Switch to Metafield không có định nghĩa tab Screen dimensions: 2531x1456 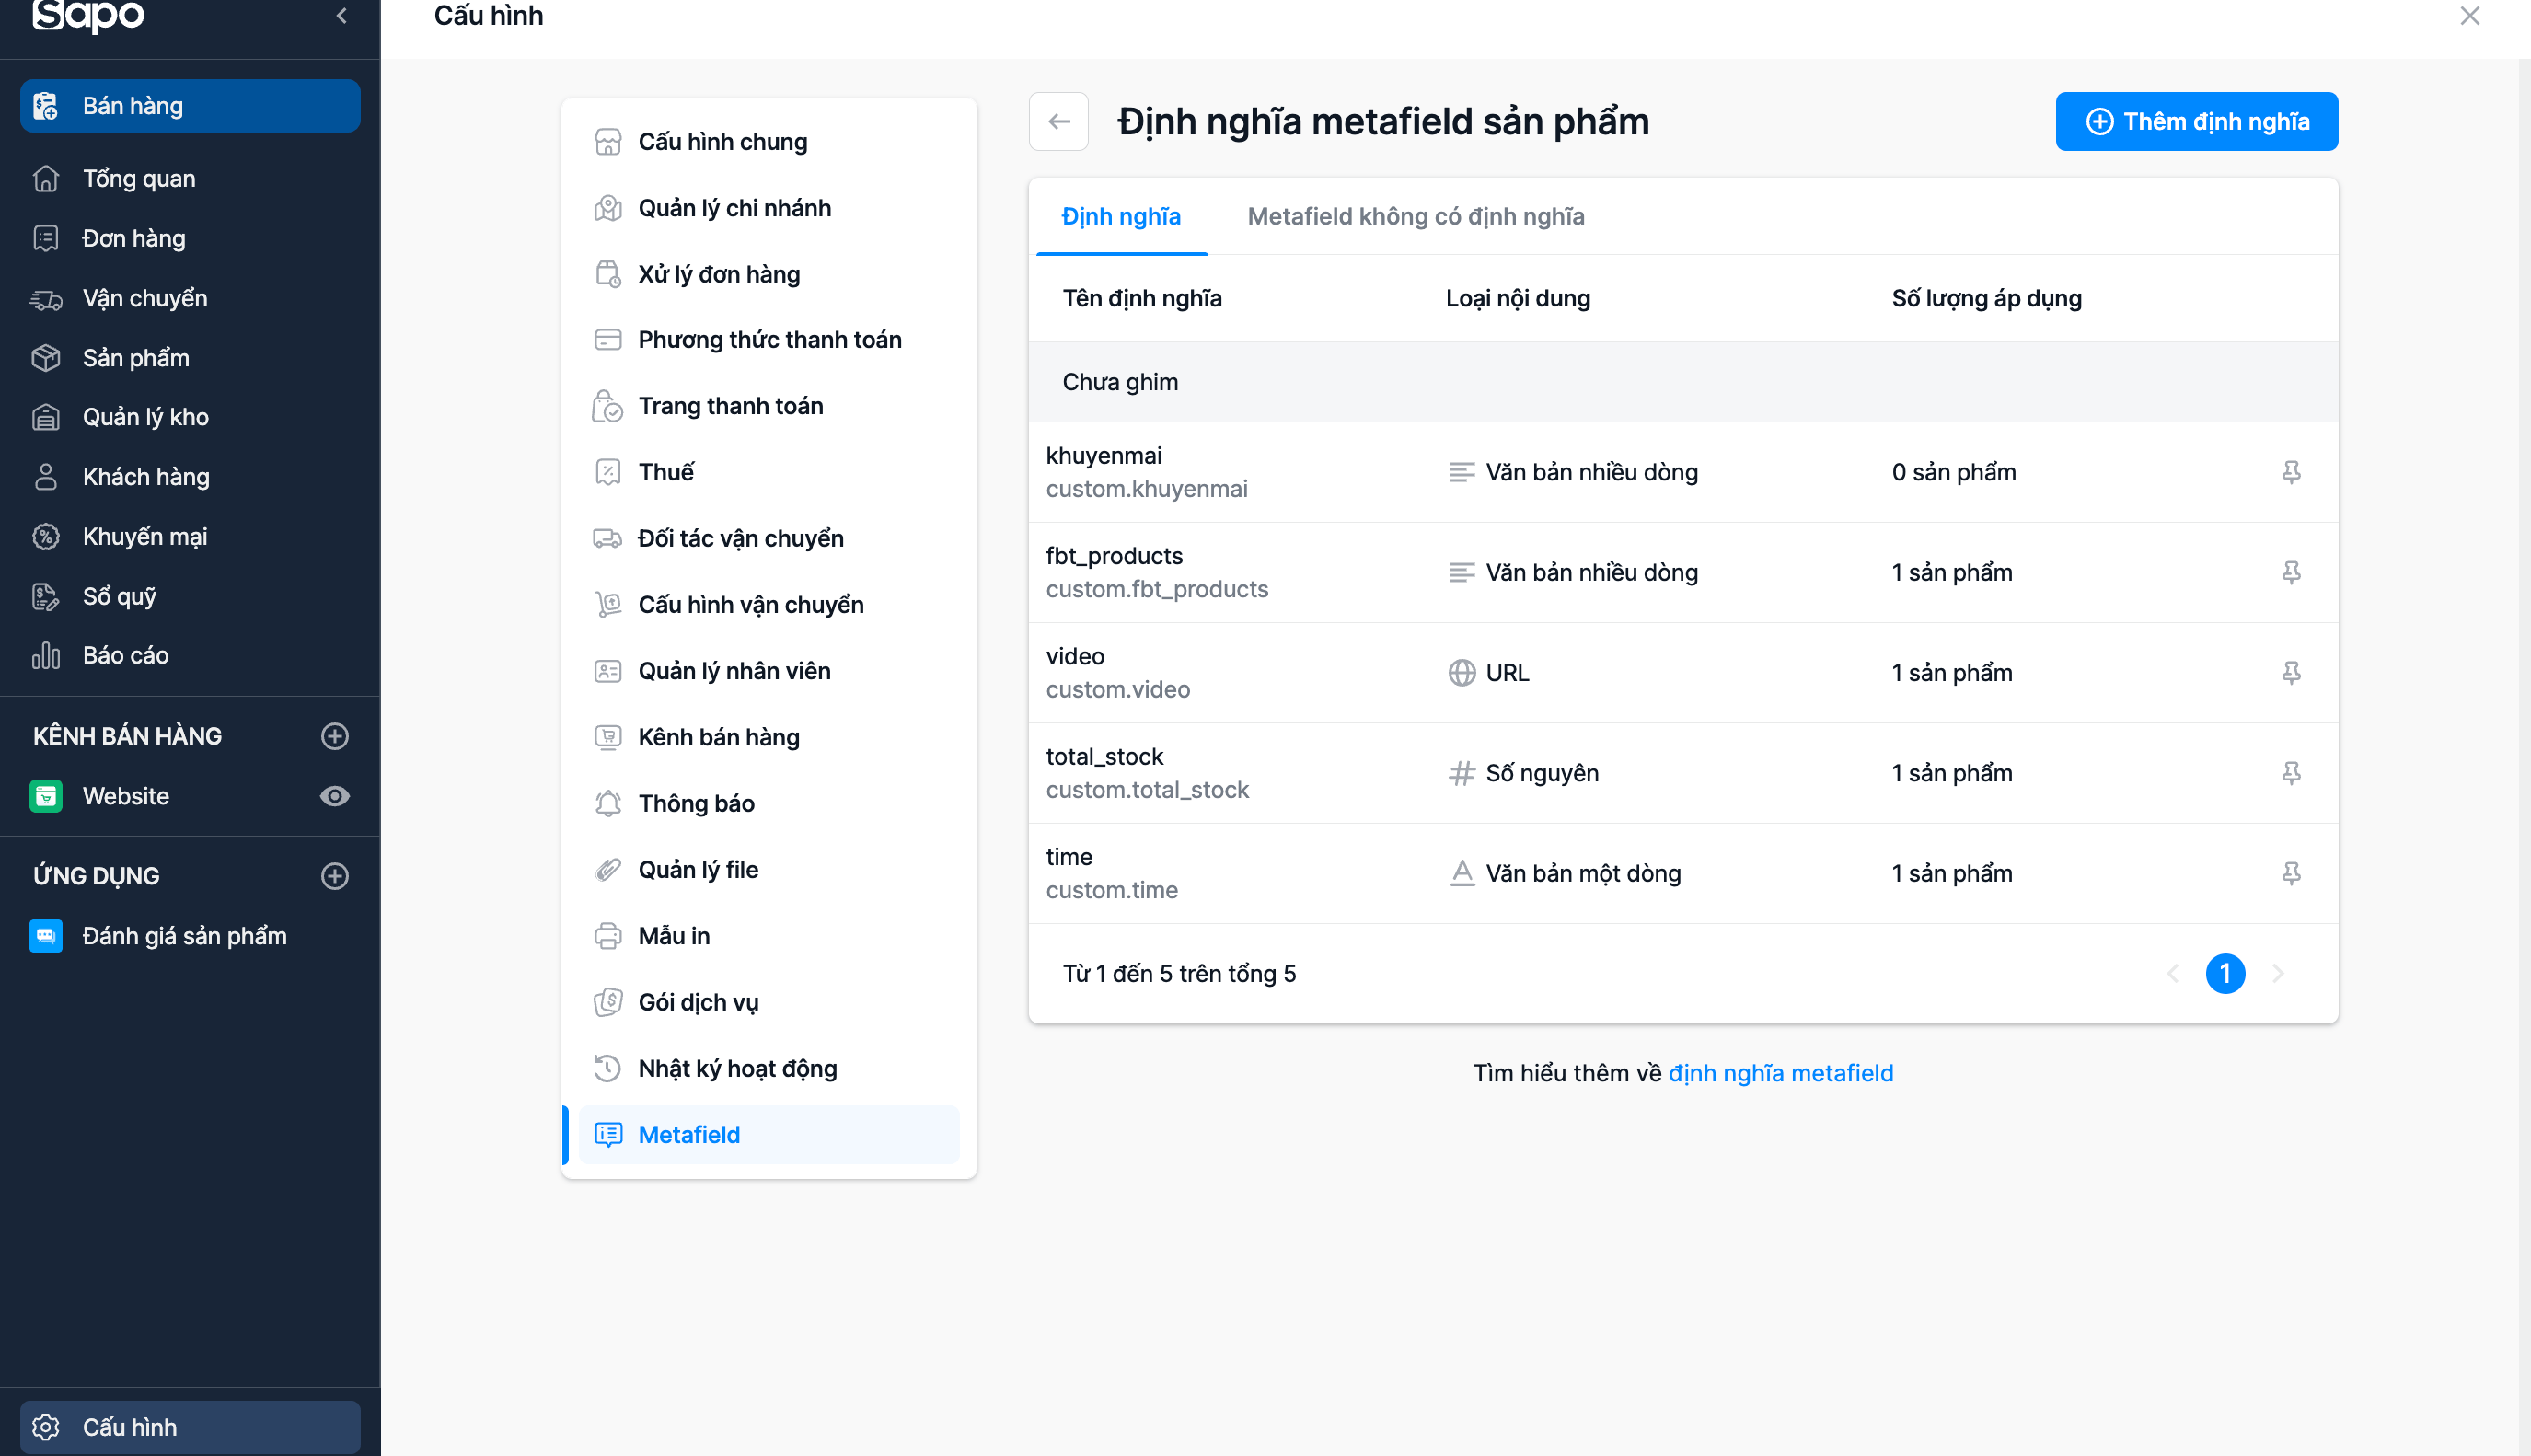(x=1416, y=216)
